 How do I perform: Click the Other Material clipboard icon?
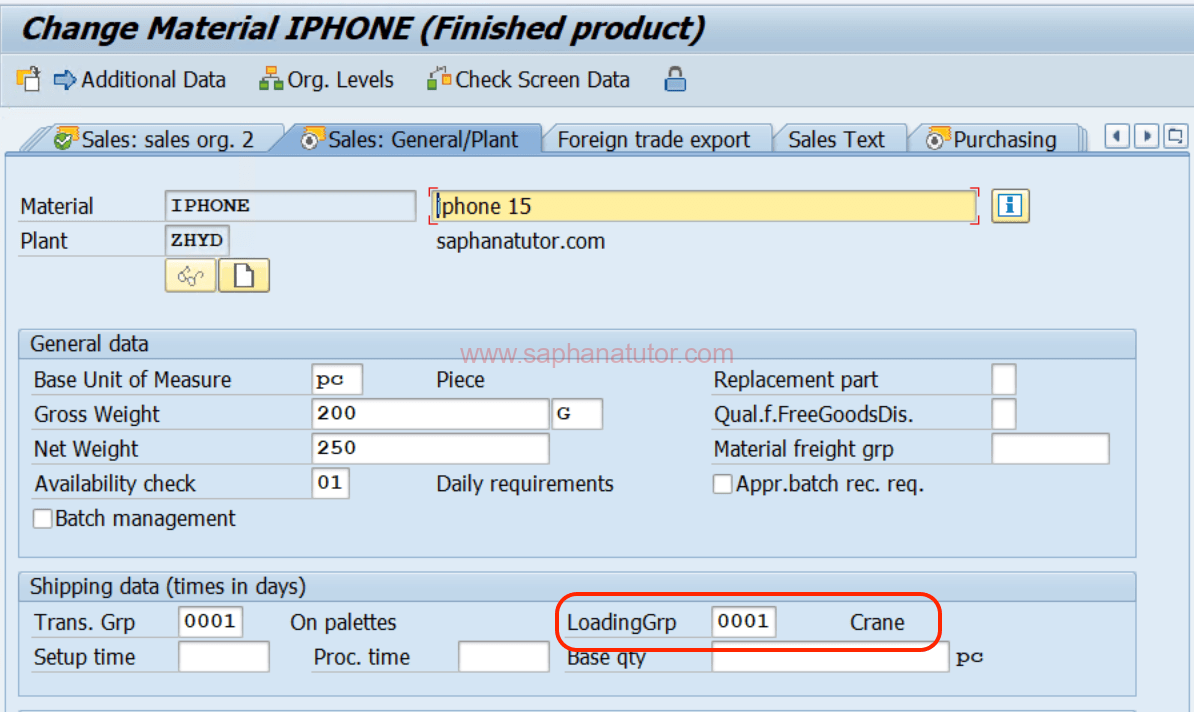tap(28, 79)
